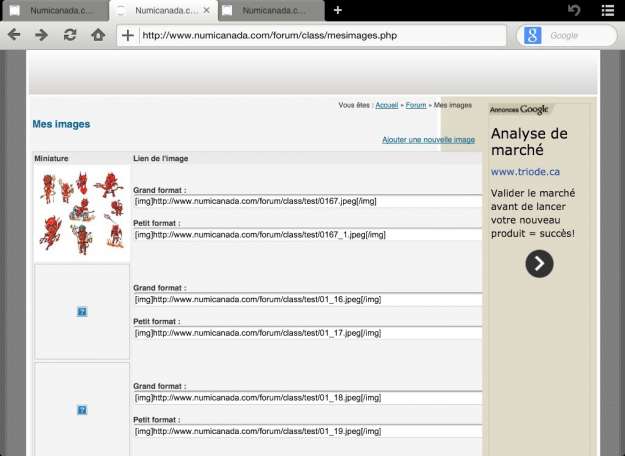This screenshot has height=456, width=625.
Task: Click Ajouter une nouvelle image link
Action: 428,140
